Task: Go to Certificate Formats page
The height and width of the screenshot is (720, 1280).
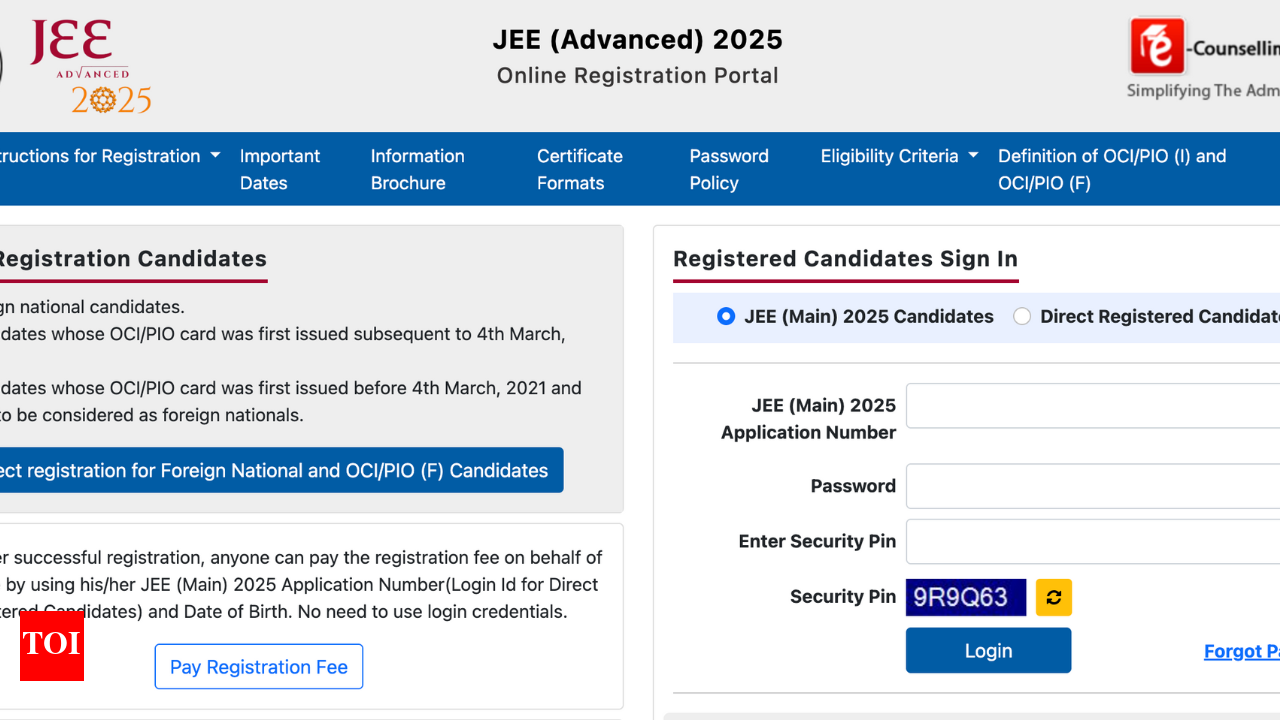Action: click(x=579, y=169)
